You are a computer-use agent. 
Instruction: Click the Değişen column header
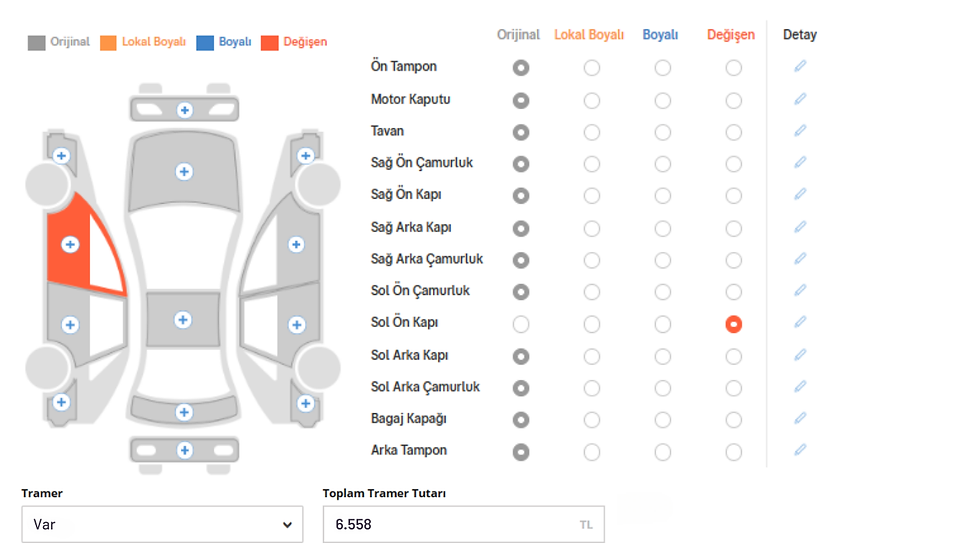[731, 35]
